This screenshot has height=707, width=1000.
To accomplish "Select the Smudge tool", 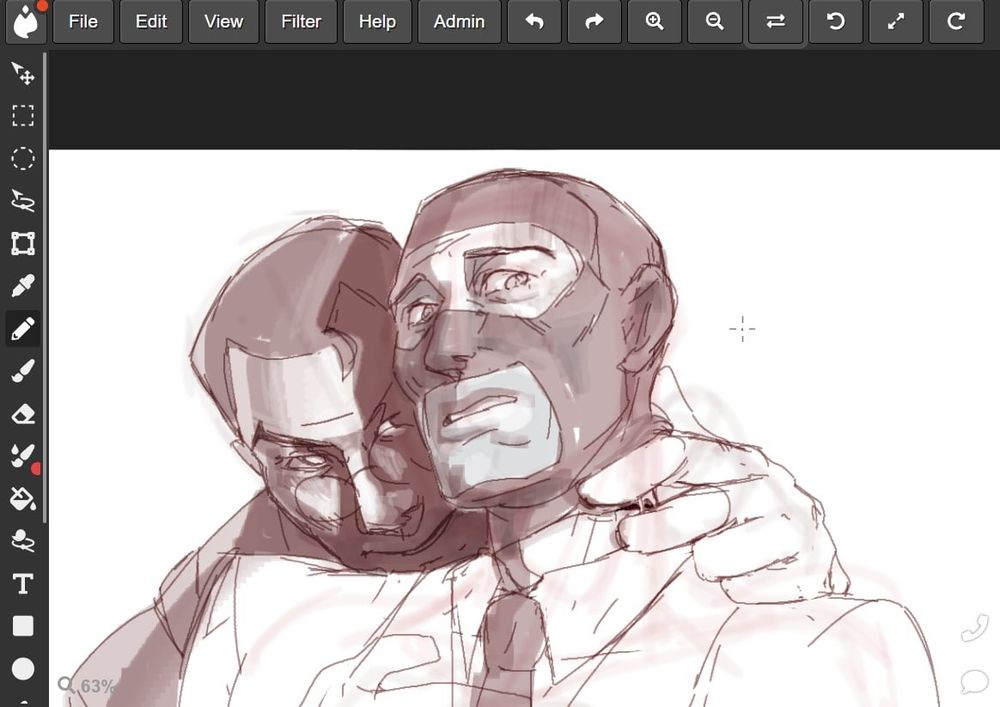I will pyautogui.click(x=23, y=541).
